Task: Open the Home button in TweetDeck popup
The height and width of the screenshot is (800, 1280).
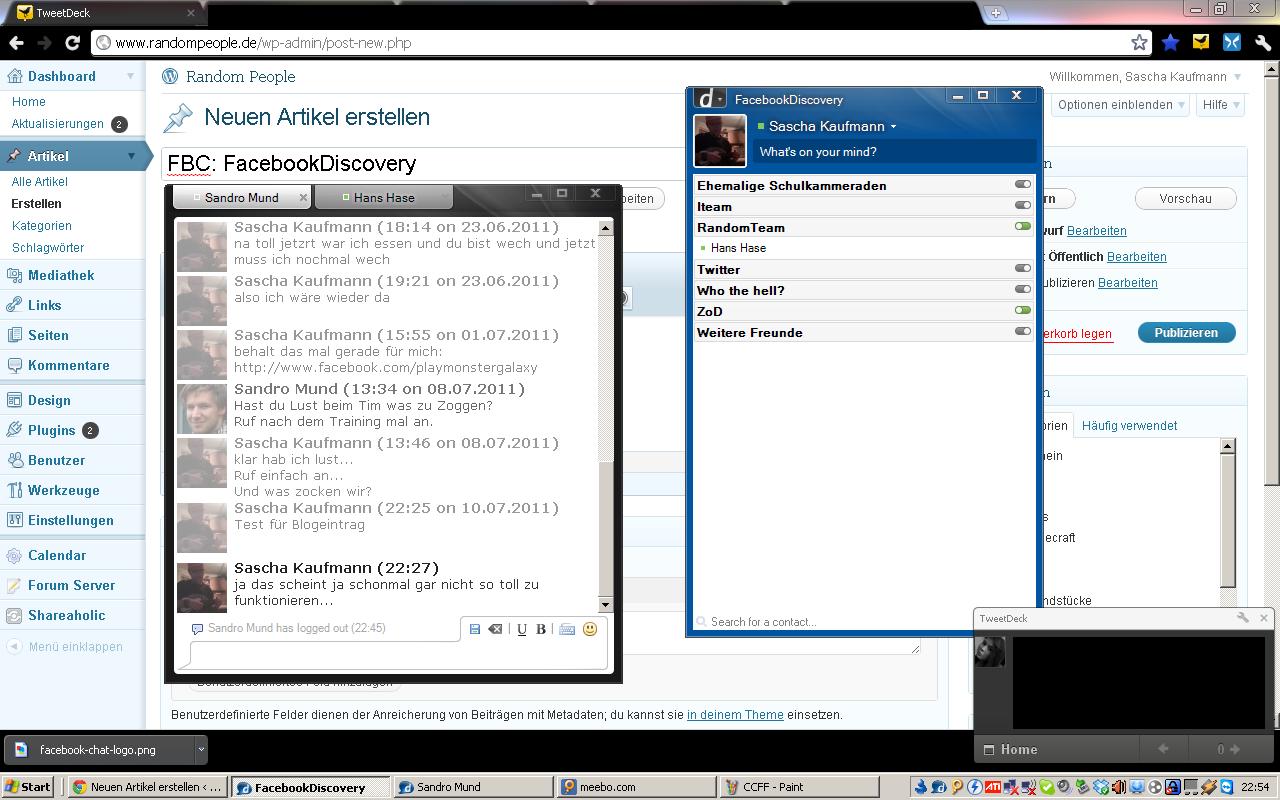Action: point(1010,749)
